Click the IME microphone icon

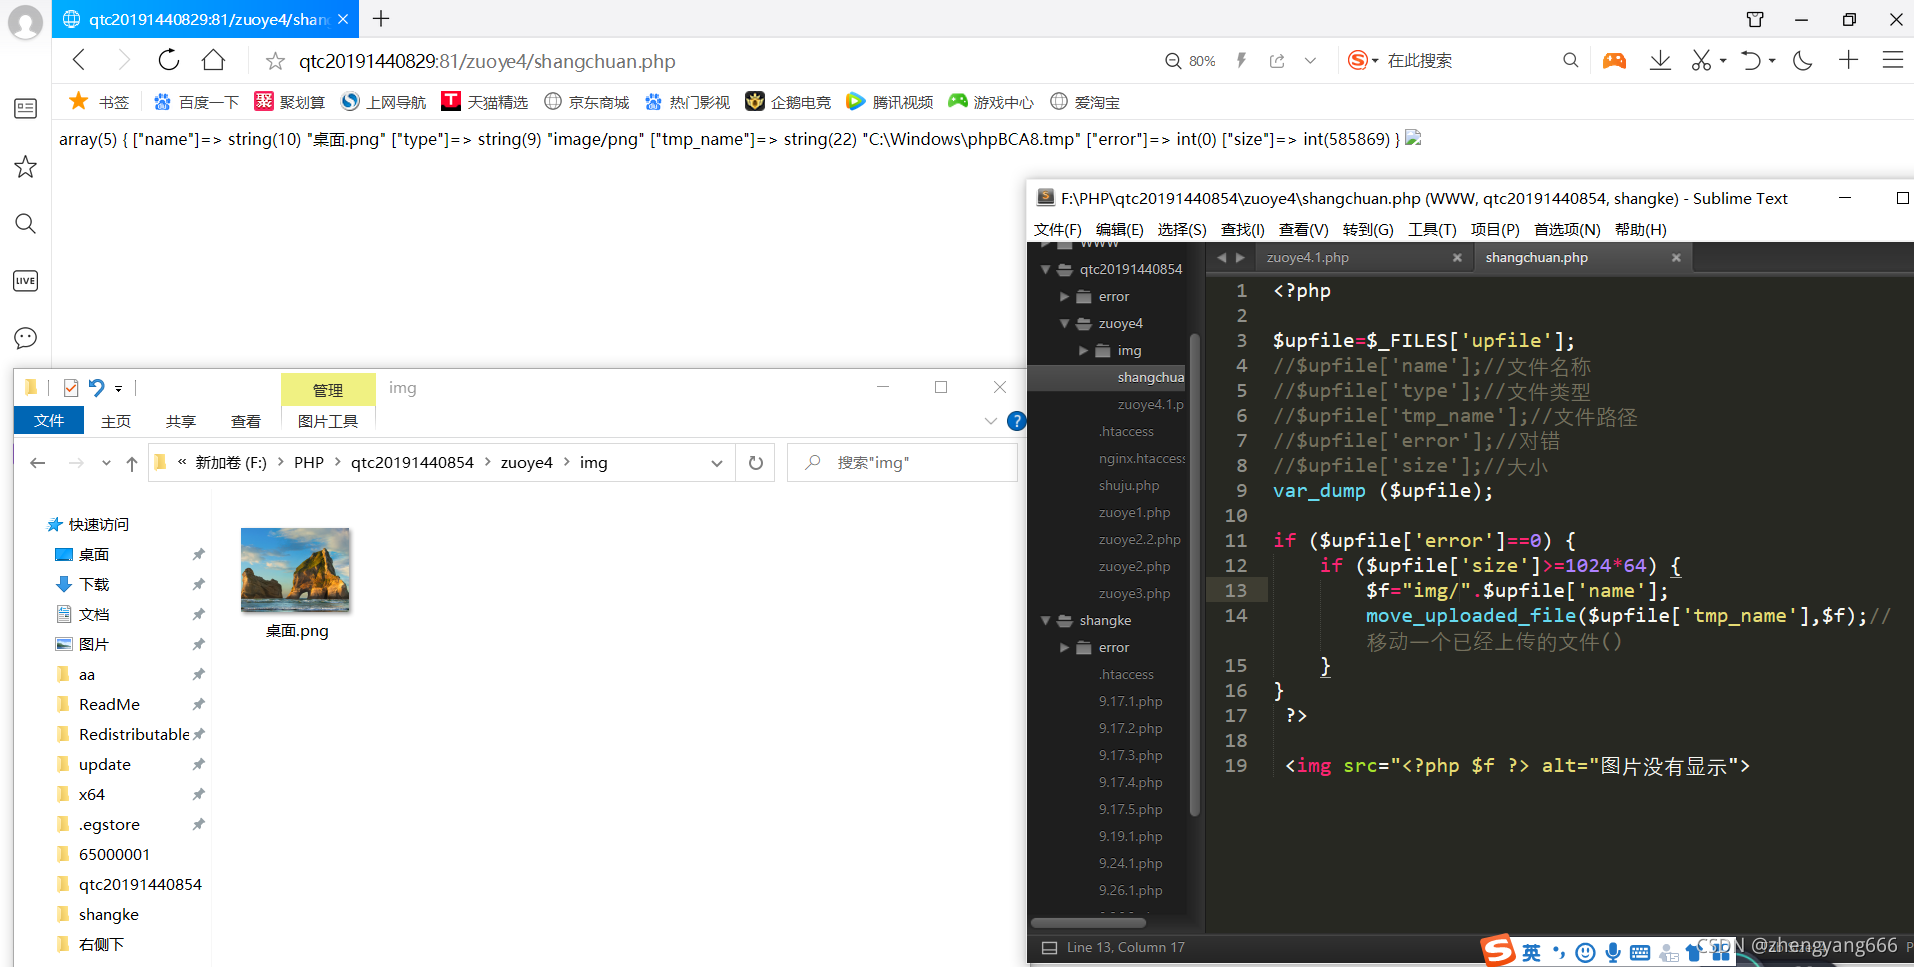point(1613,952)
